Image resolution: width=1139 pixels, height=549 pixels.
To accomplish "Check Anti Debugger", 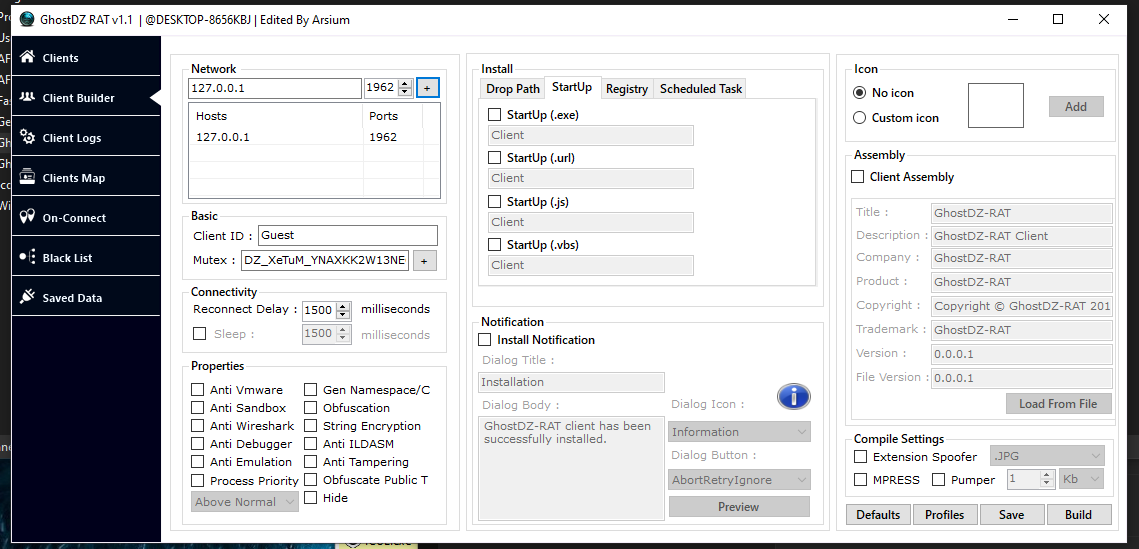I will click(x=198, y=444).
